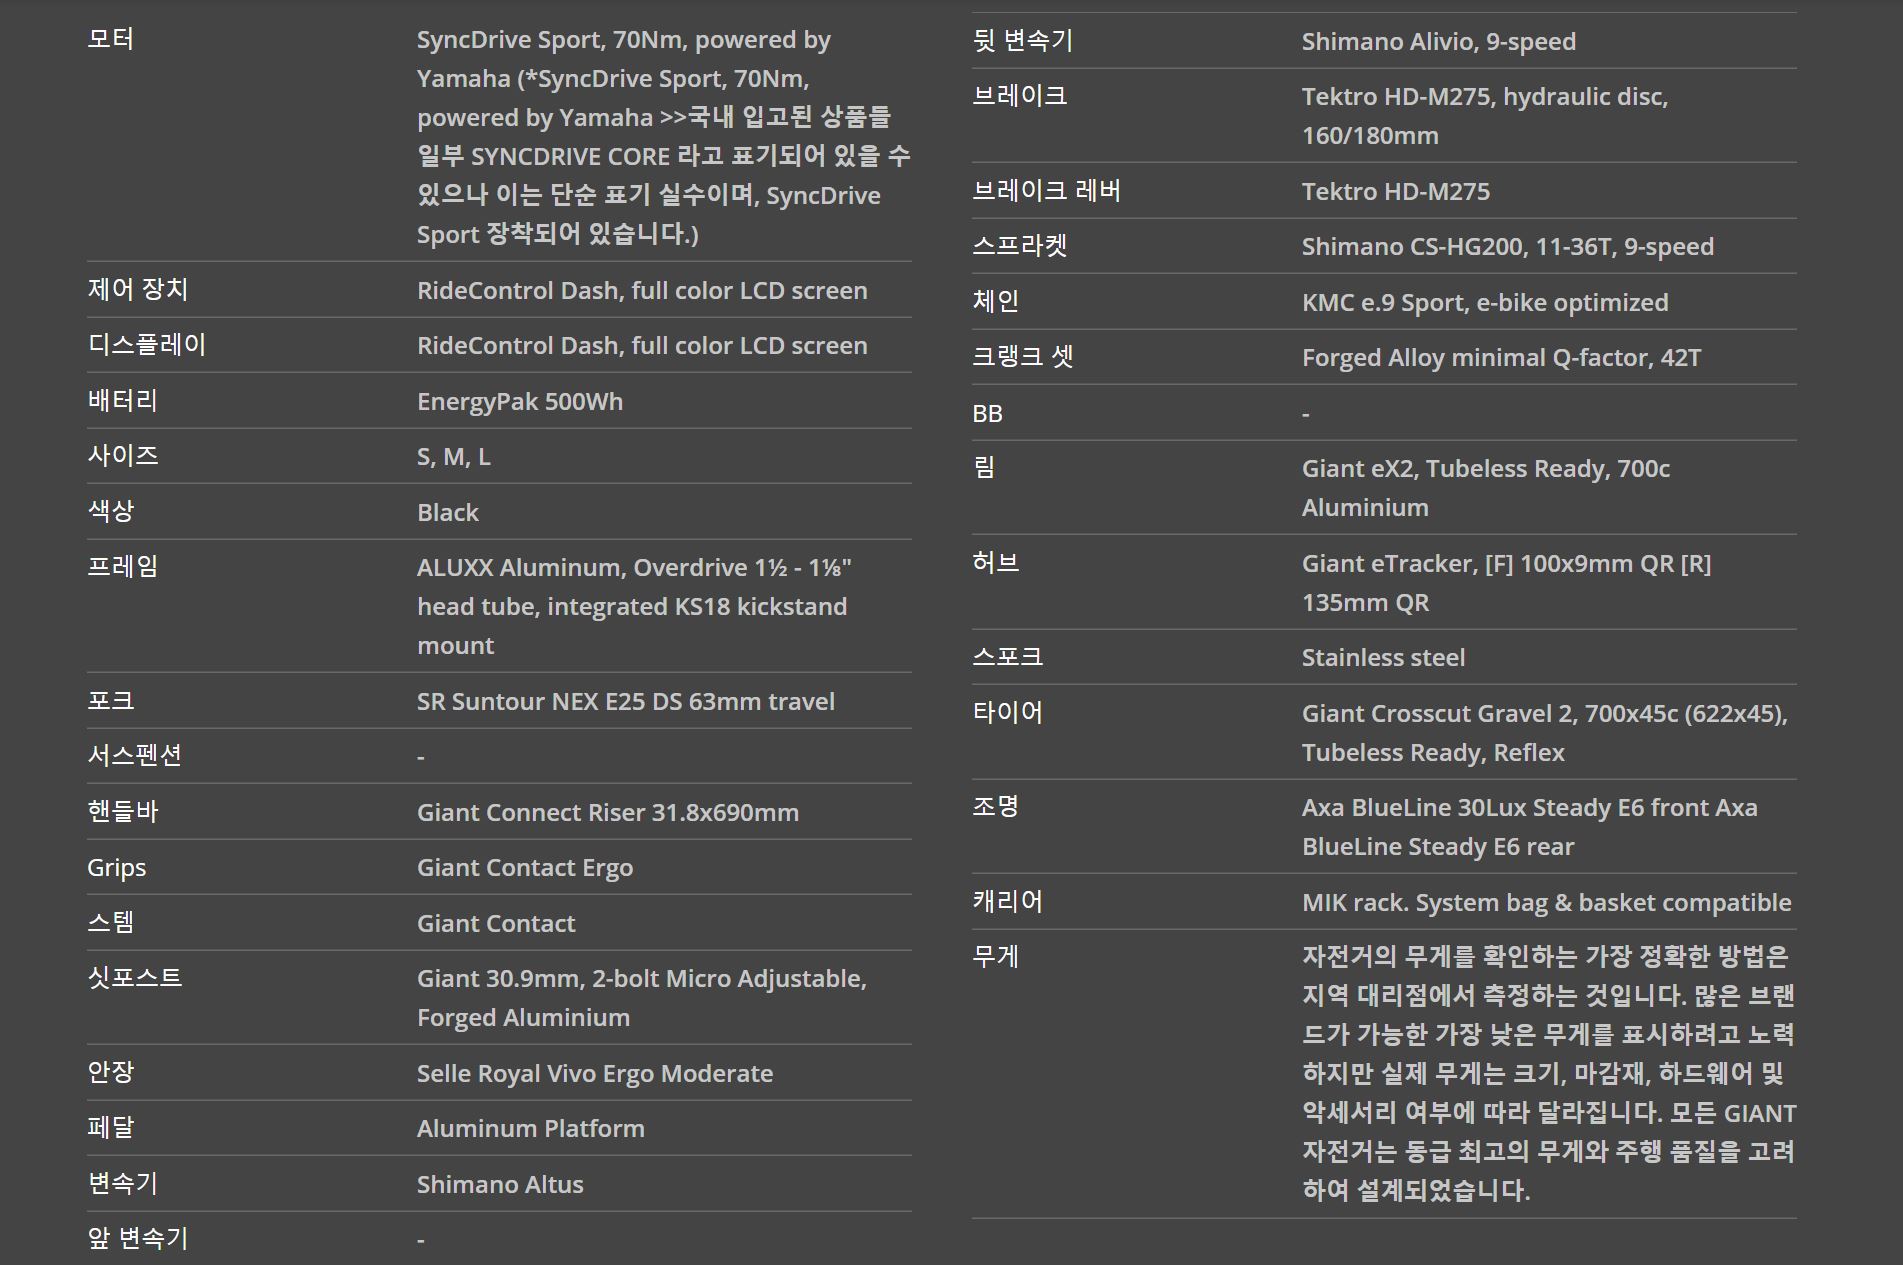The height and width of the screenshot is (1265, 1903).
Task: Click the 크랭크 셋 label
Action: tap(1022, 356)
